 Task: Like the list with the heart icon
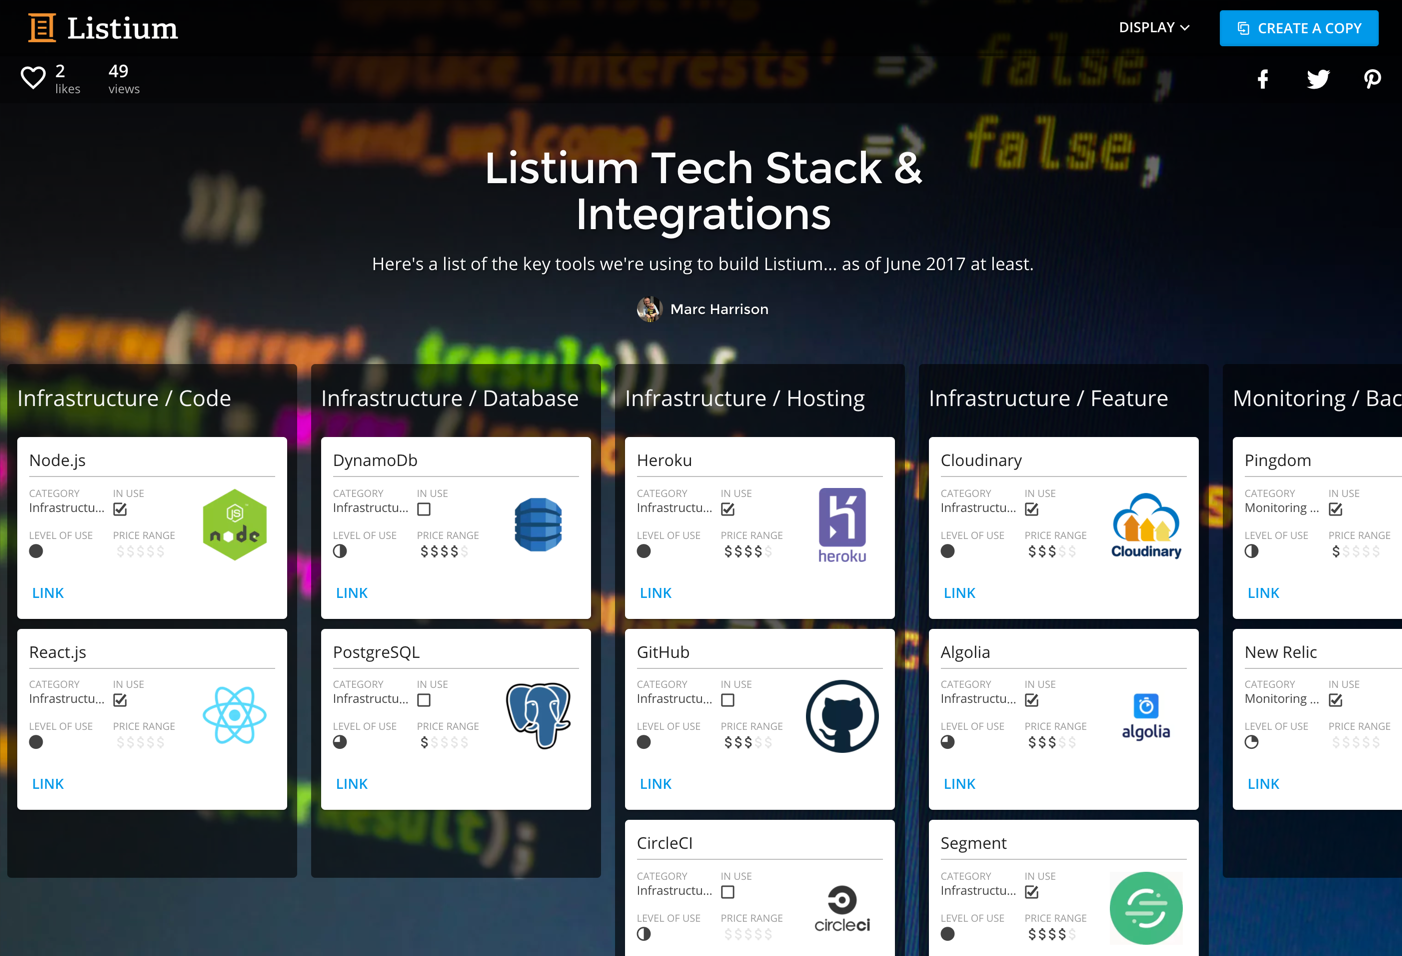tap(33, 78)
